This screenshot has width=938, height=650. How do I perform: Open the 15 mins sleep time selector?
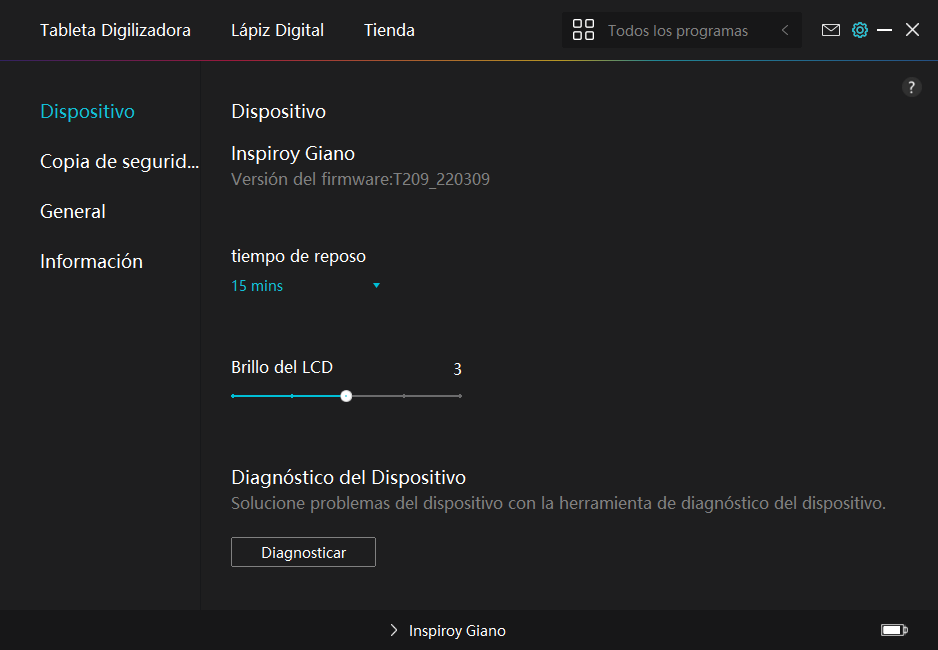pos(258,286)
